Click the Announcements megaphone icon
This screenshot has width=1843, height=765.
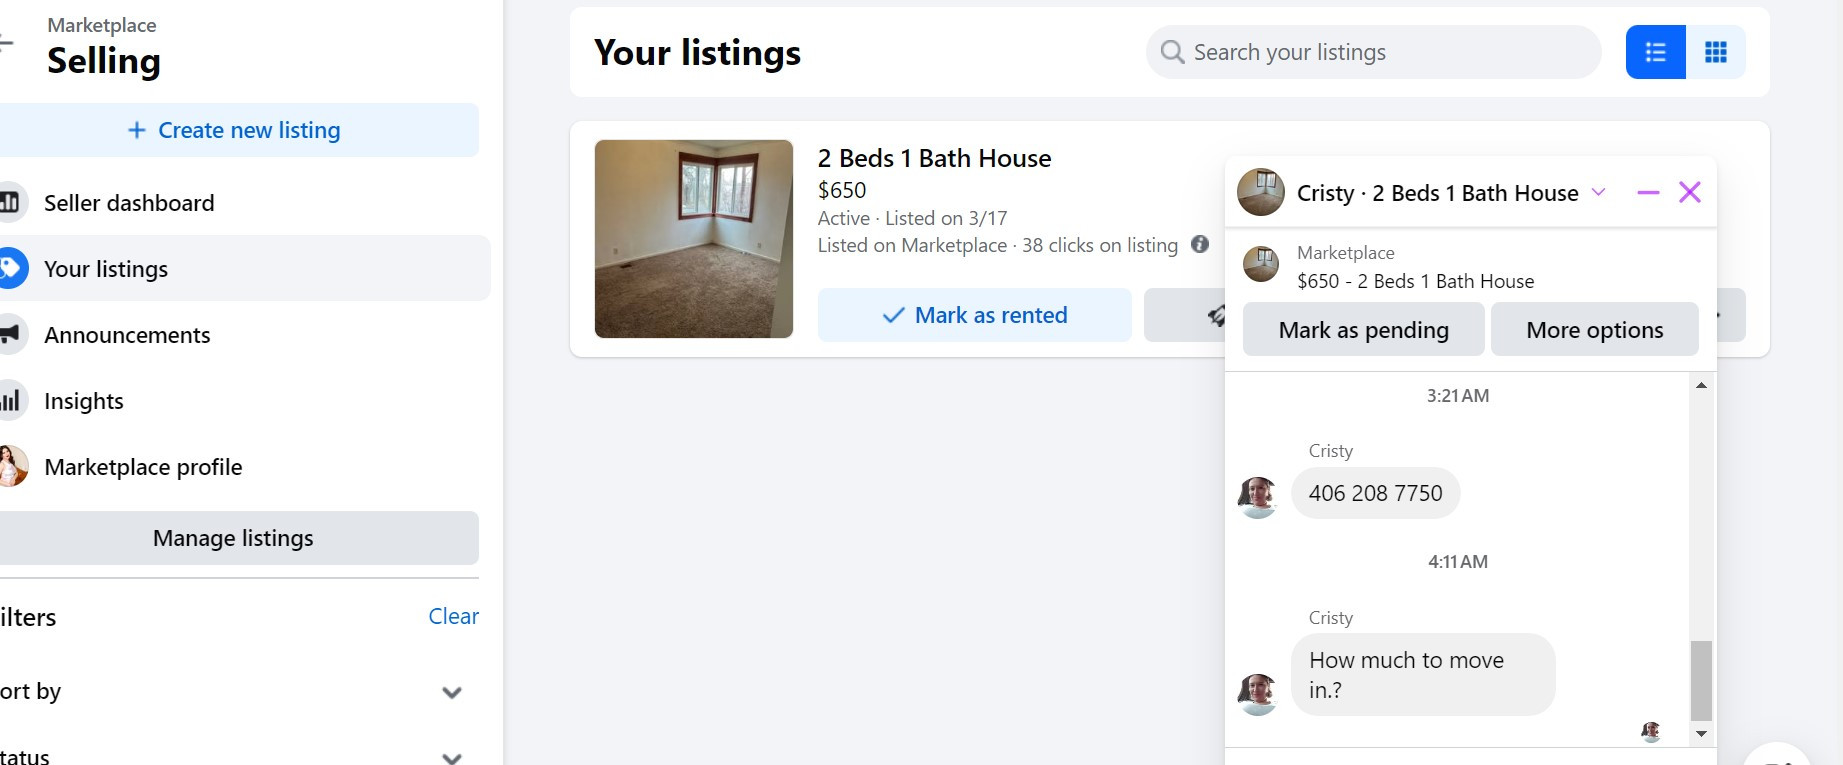point(10,335)
